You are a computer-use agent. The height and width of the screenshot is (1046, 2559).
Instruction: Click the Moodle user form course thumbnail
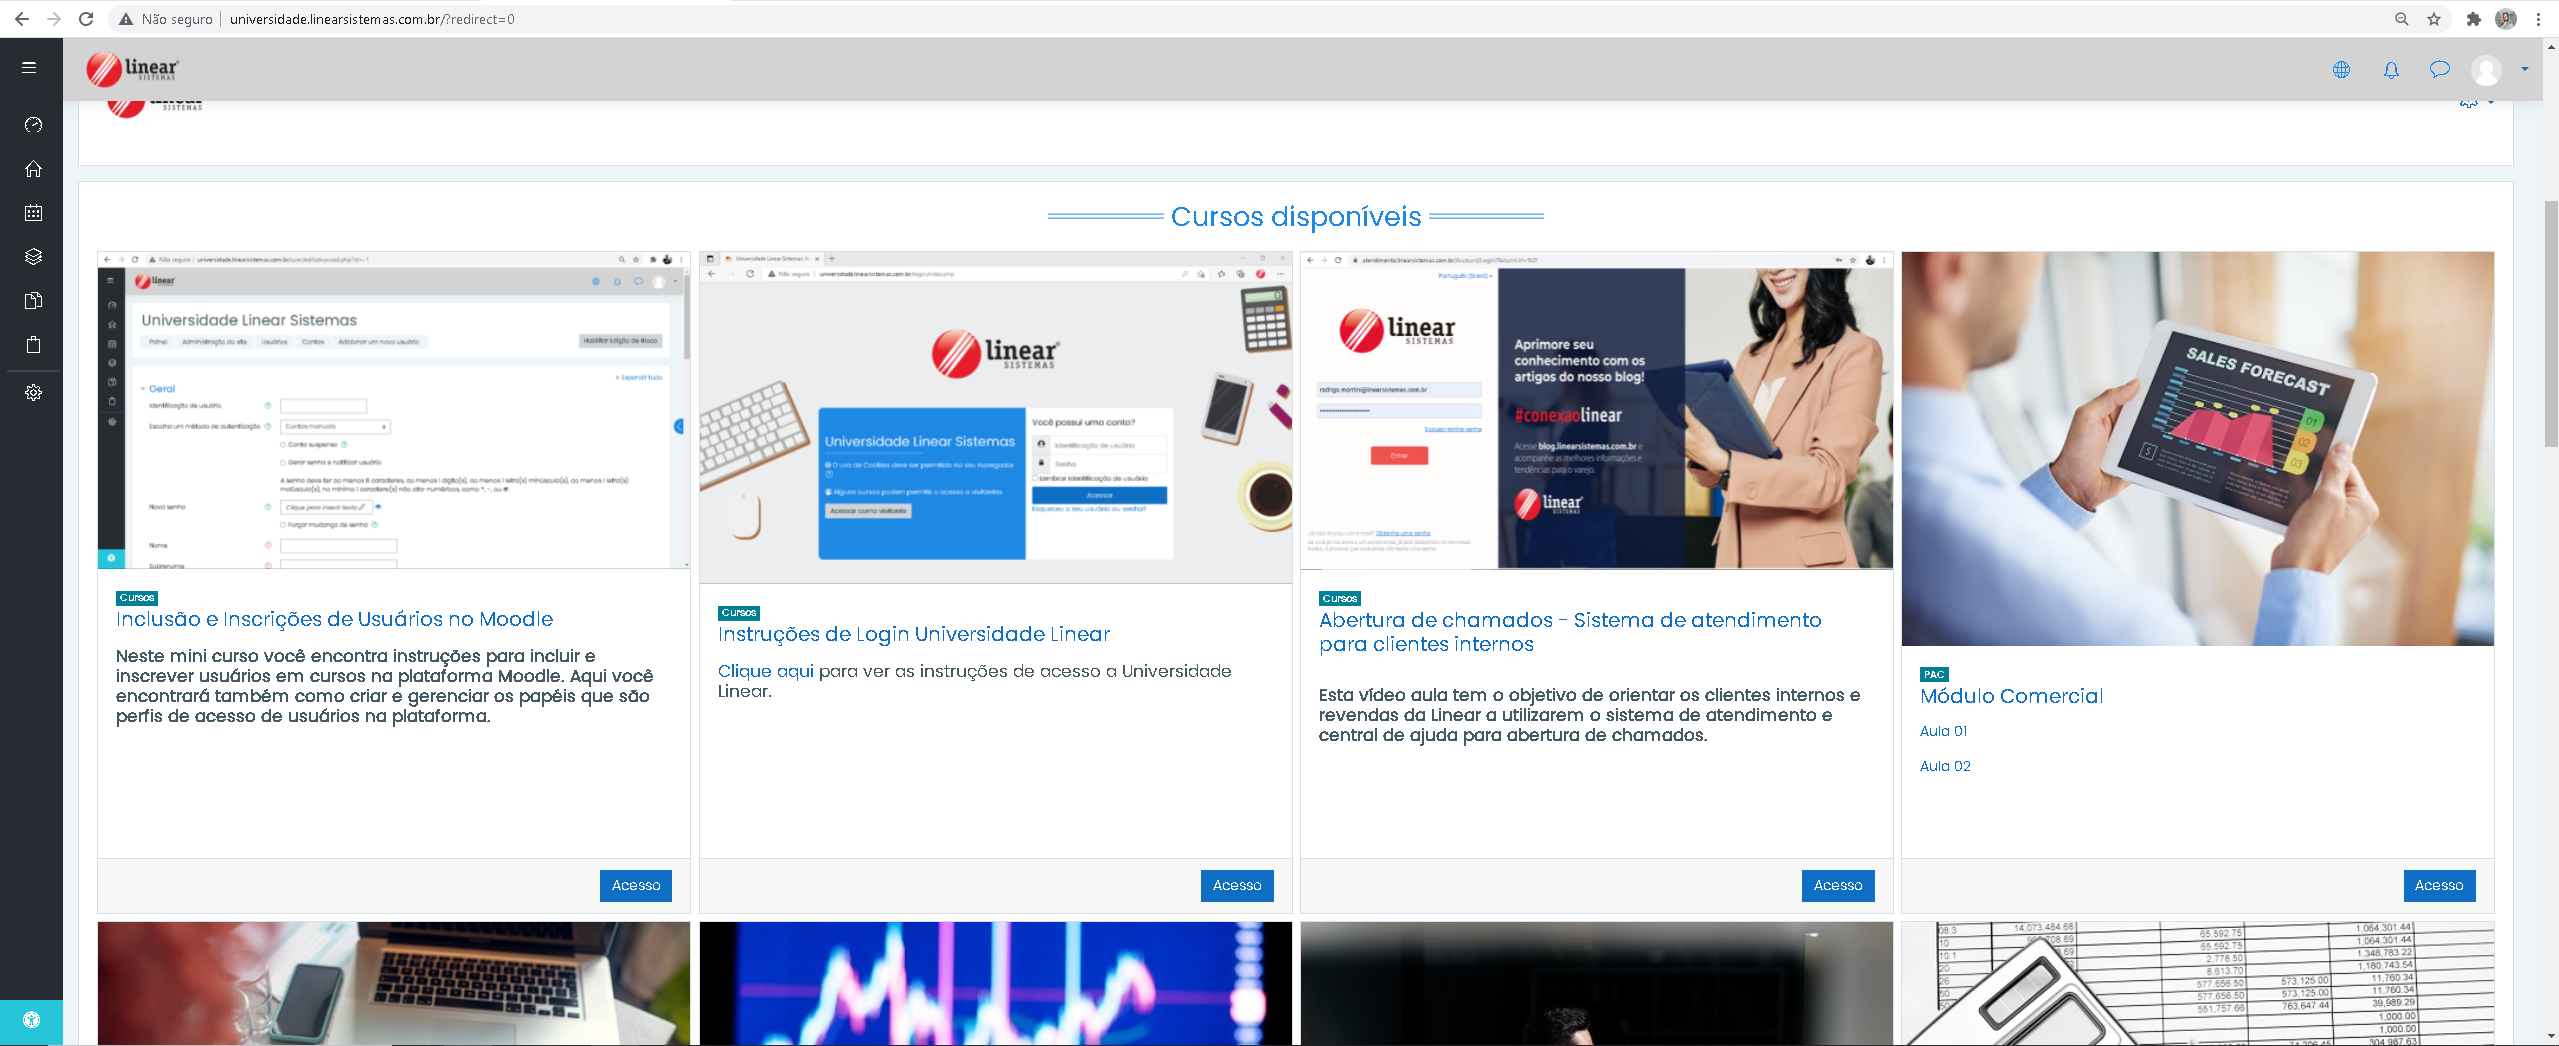tap(394, 410)
